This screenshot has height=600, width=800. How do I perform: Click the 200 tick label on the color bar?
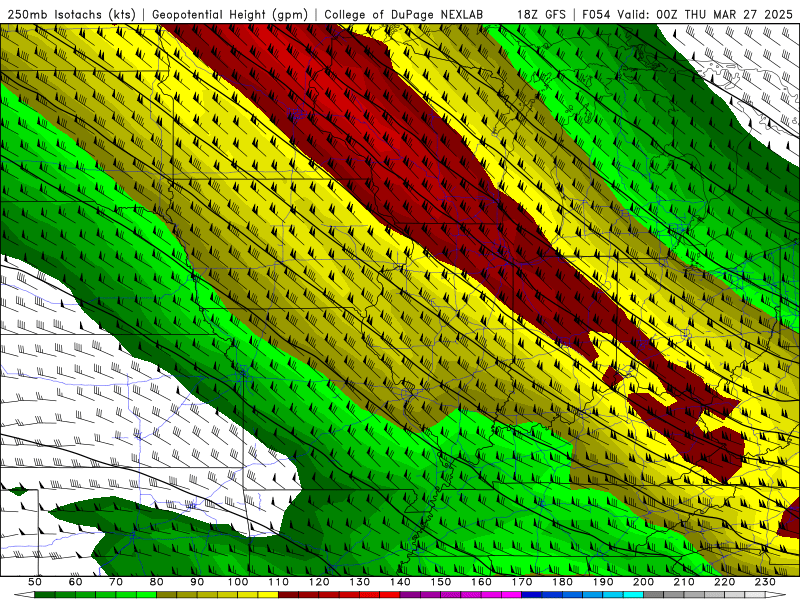(x=643, y=582)
